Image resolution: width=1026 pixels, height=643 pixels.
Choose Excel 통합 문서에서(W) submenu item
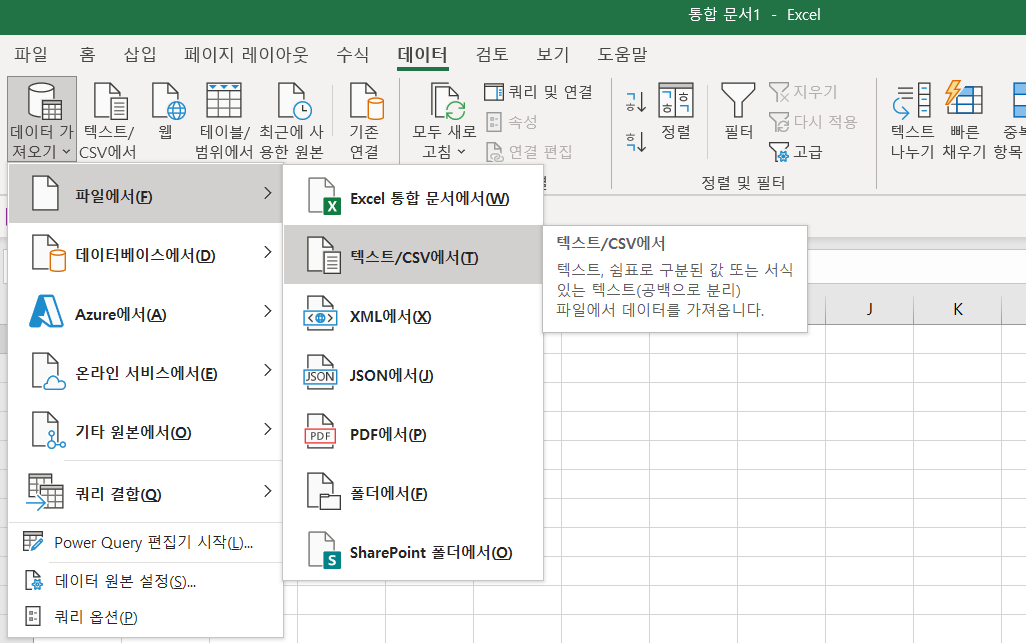(414, 197)
